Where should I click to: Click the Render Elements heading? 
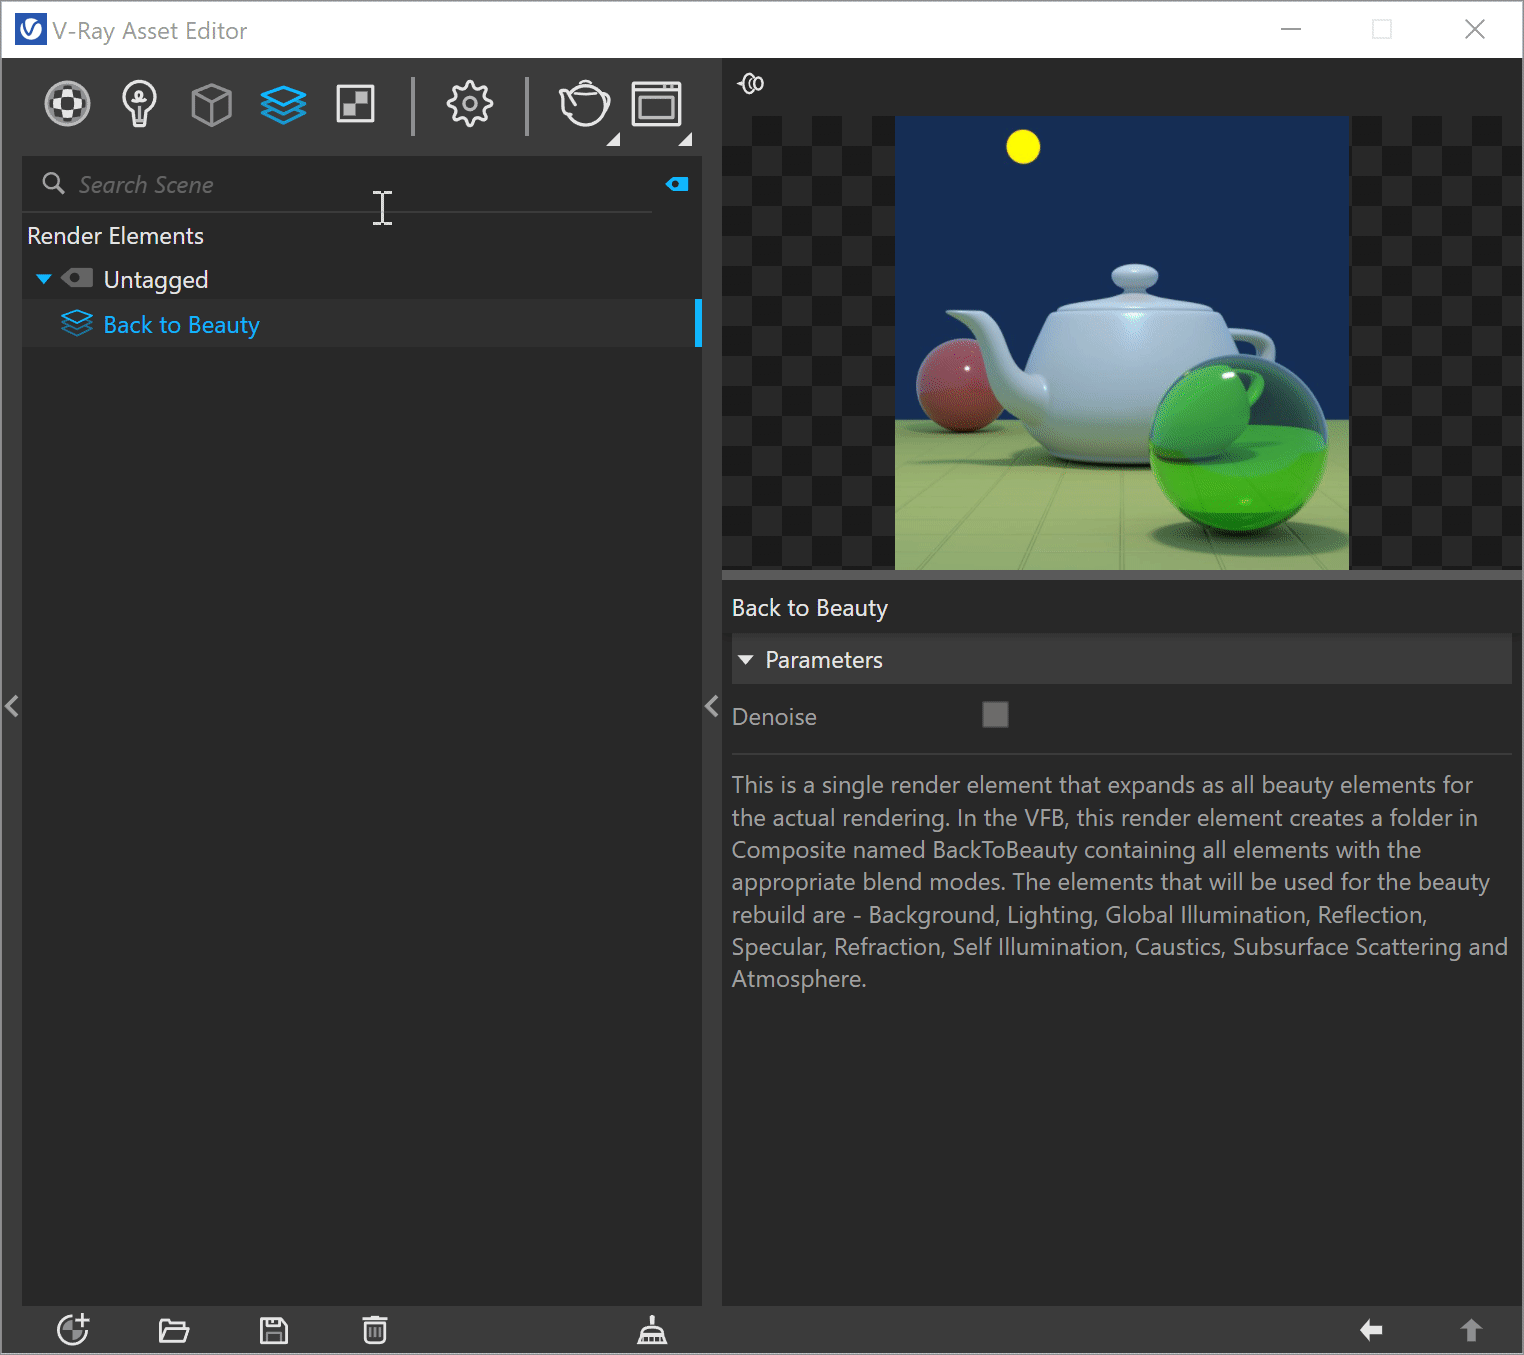pyautogui.click(x=115, y=236)
